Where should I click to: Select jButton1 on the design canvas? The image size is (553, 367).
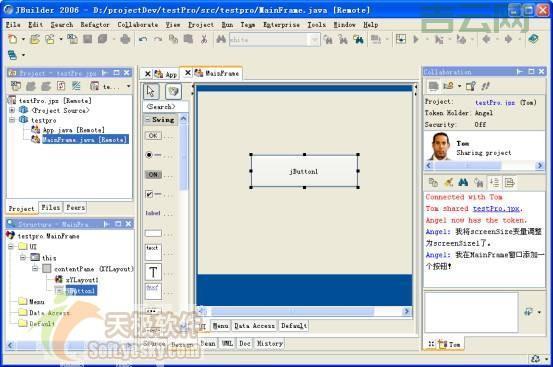click(x=304, y=171)
